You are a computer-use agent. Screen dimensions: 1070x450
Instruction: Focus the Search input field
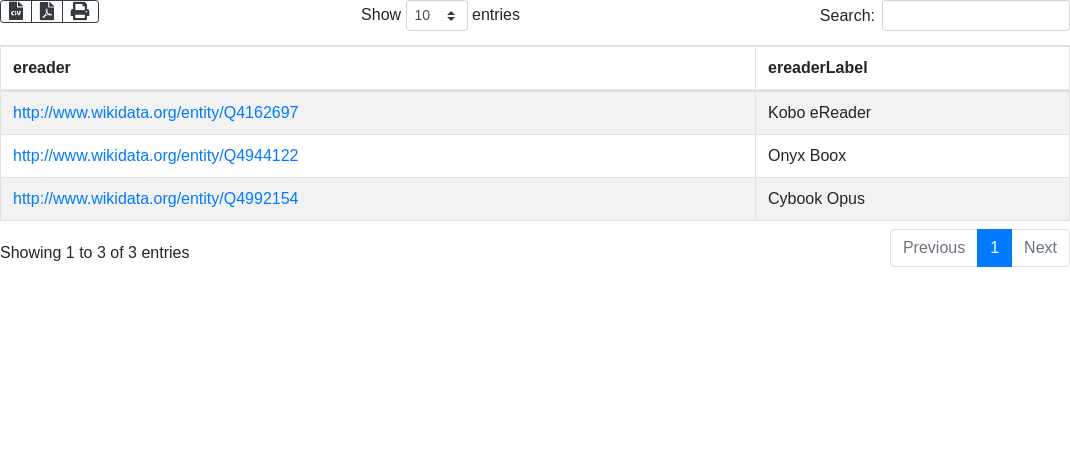[975, 16]
